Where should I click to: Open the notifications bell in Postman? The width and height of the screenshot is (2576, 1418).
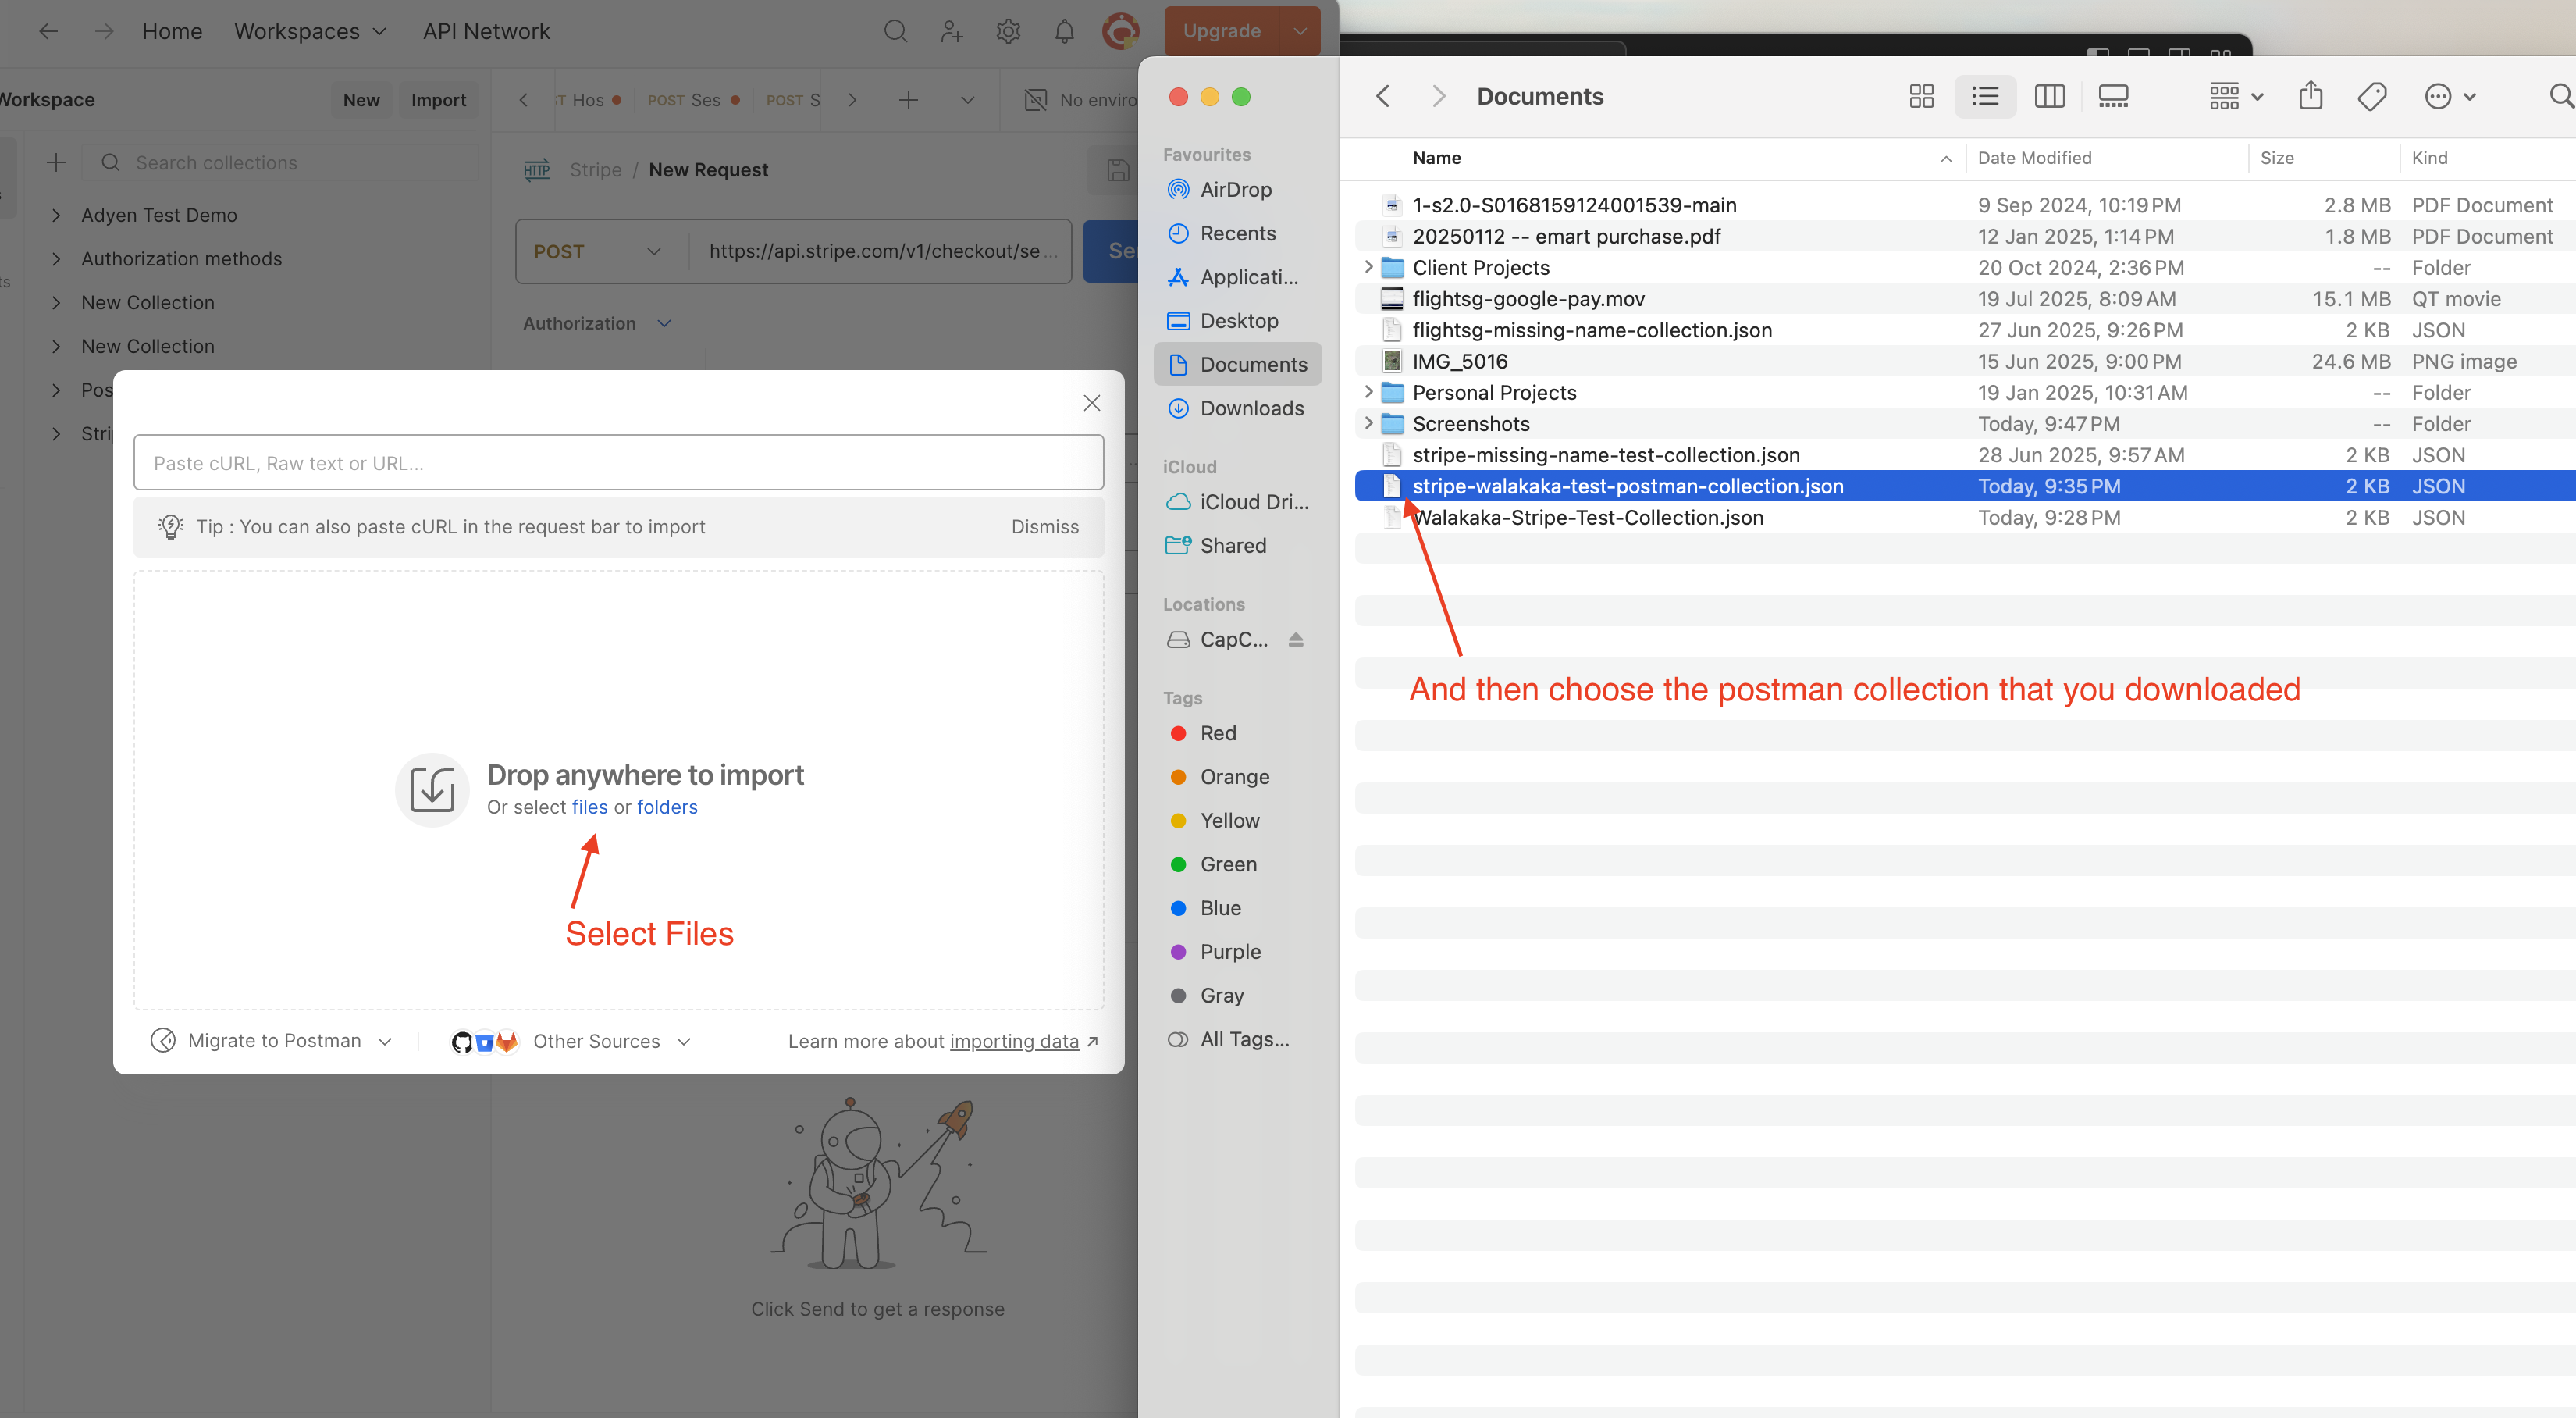pos(1064,31)
